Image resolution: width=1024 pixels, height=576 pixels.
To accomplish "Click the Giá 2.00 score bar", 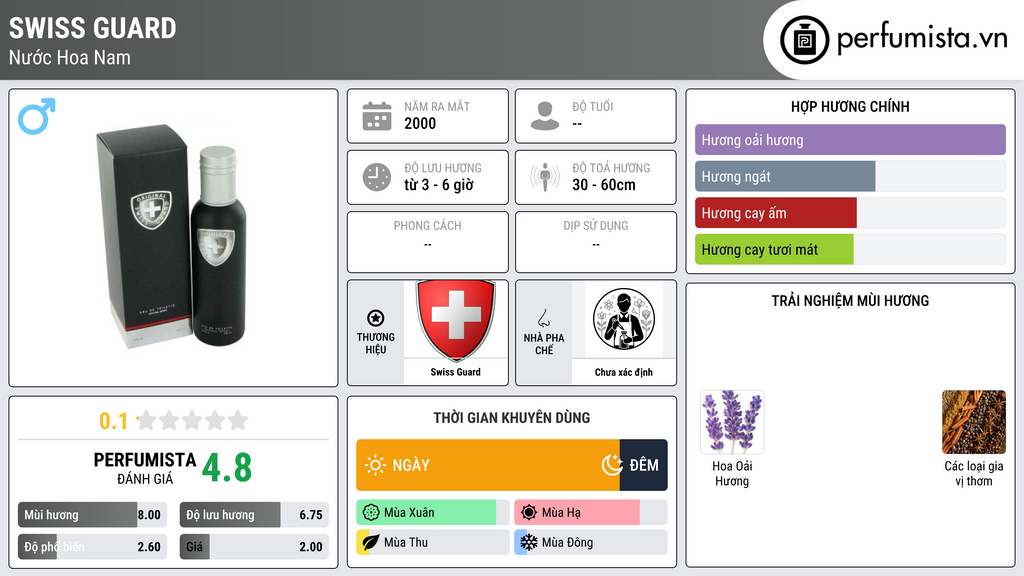I will pos(254,547).
